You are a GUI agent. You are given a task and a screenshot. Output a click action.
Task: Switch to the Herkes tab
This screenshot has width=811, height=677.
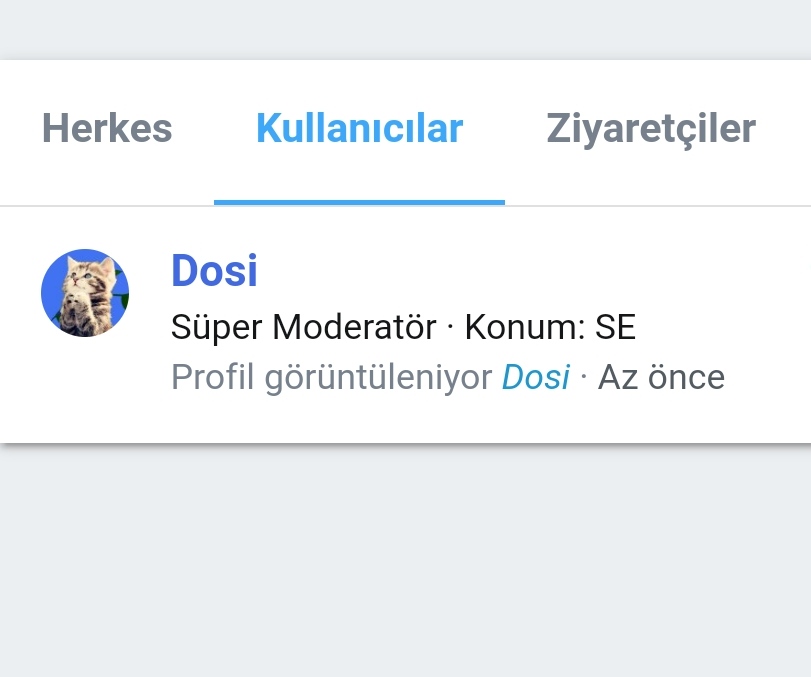(x=107, y=129)
